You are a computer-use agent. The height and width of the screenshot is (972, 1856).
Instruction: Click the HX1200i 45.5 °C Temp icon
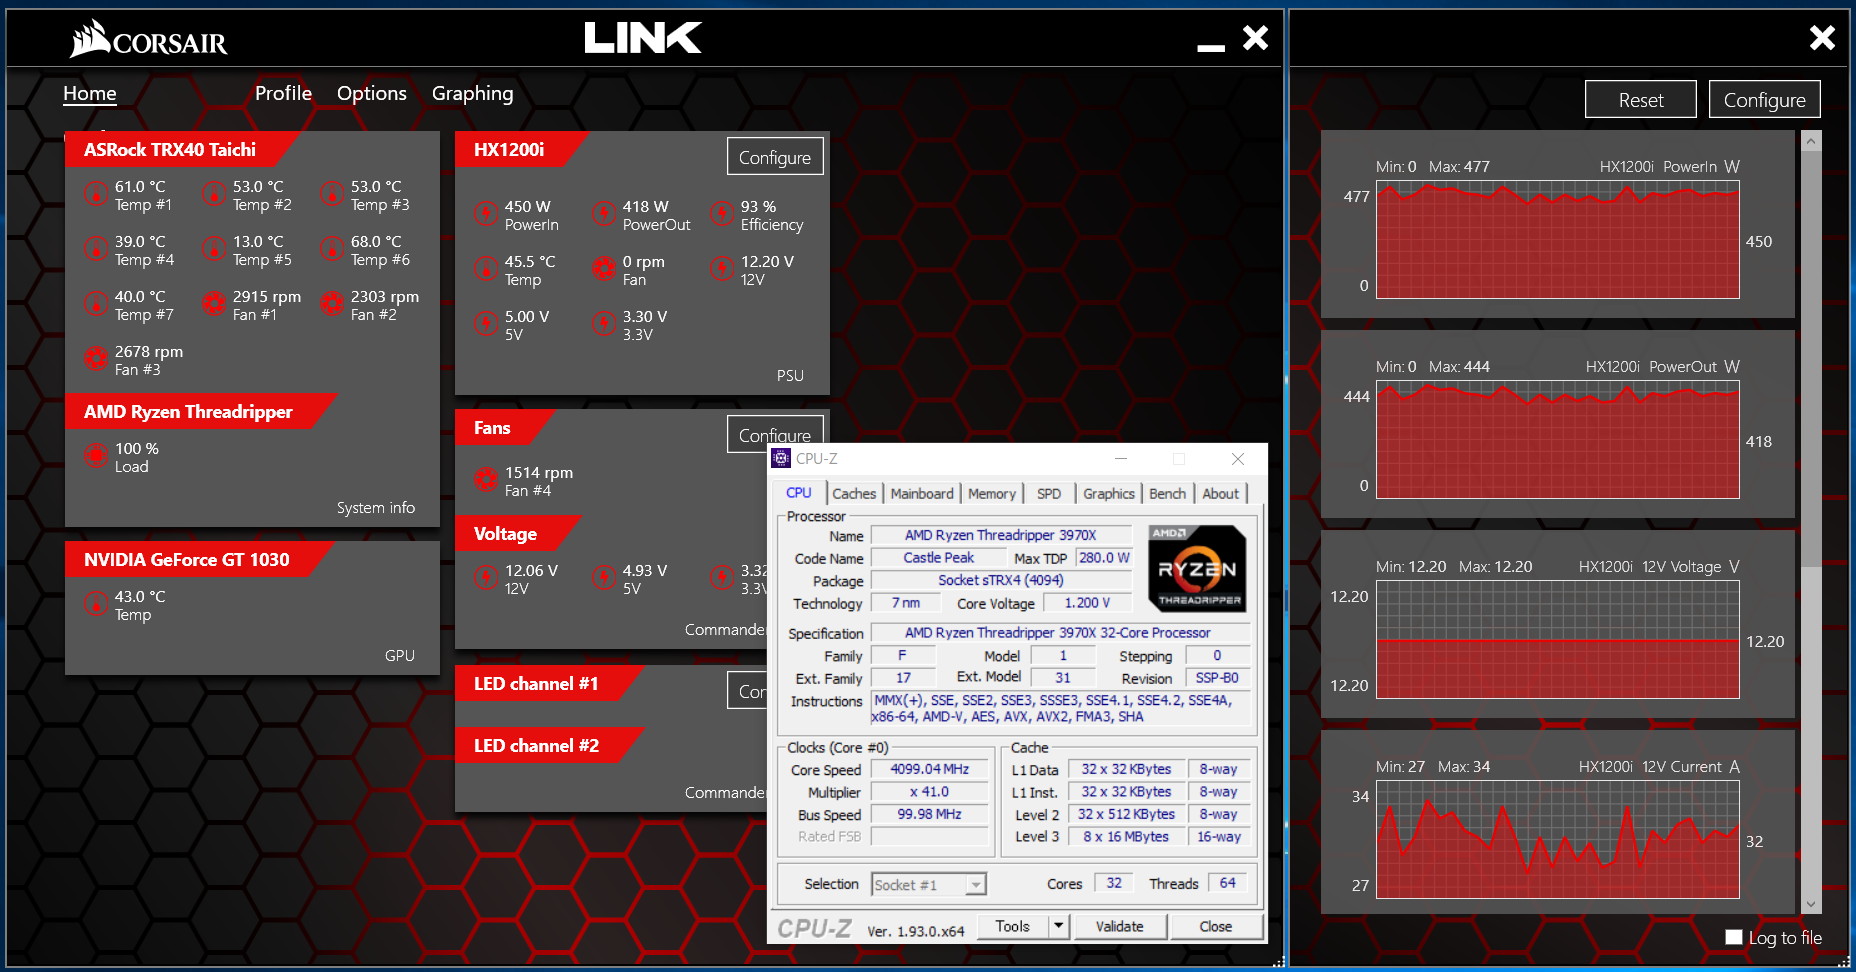(x=486, y=269)
